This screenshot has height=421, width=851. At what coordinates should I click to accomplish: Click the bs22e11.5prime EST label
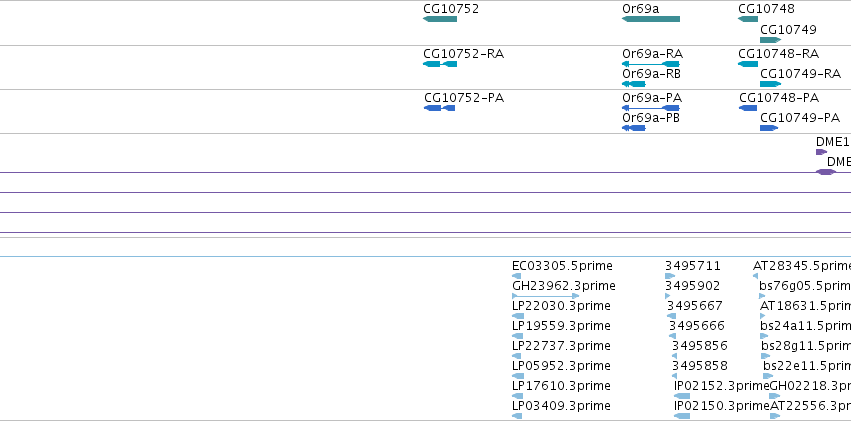coord(807,366)
